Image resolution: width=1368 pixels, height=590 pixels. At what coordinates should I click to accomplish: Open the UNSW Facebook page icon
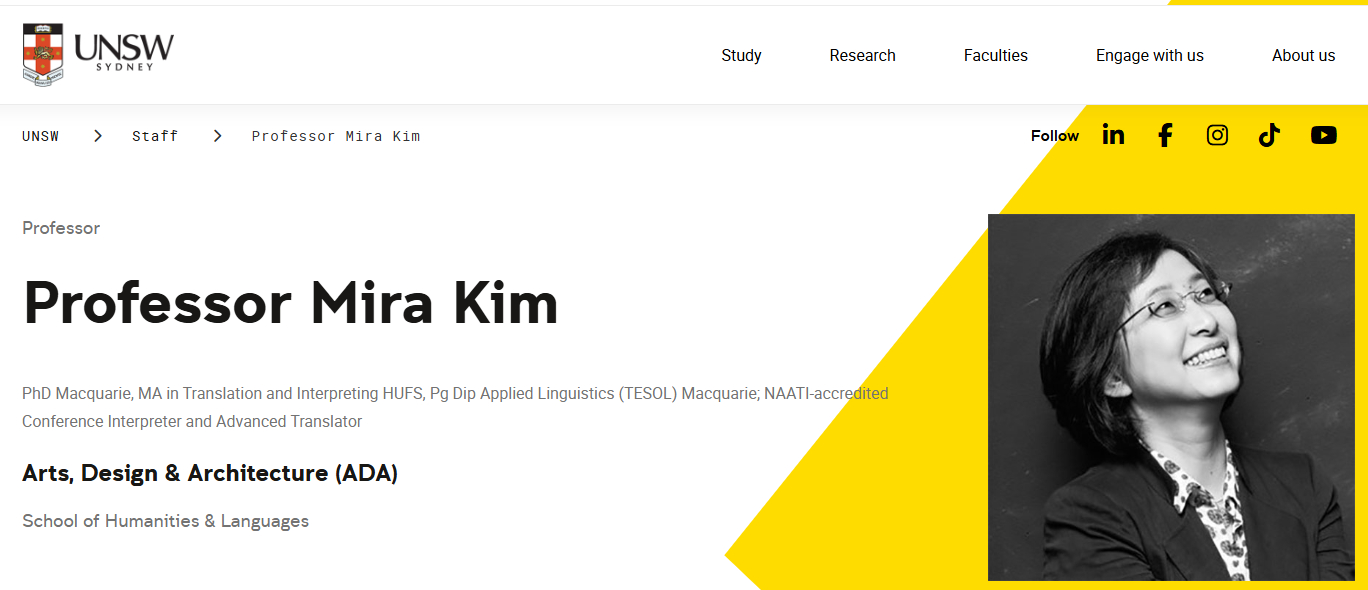coord(1165,135)
